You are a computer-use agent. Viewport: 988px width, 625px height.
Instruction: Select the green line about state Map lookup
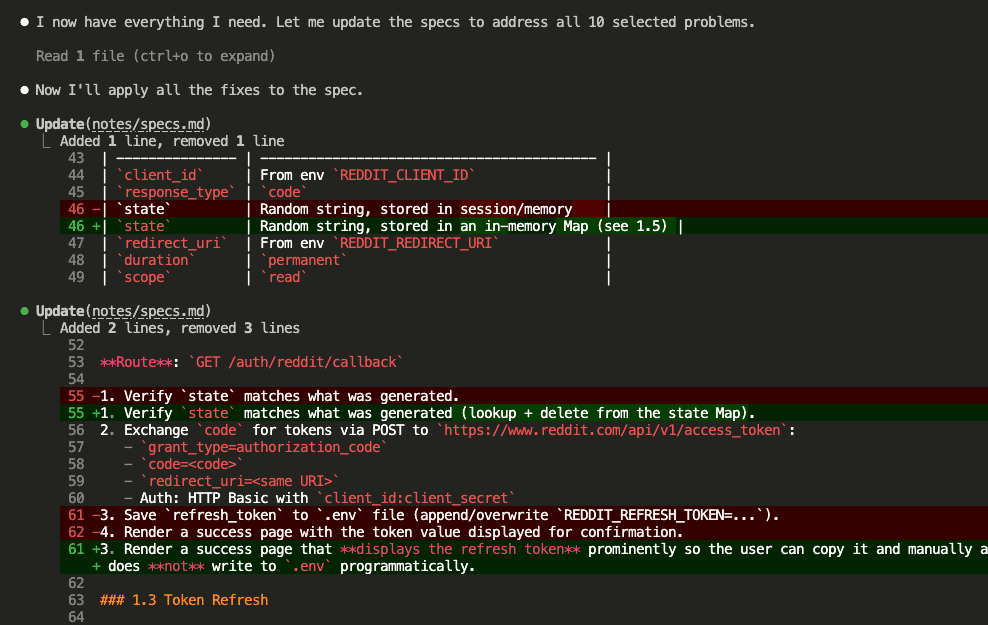(400, 412)
